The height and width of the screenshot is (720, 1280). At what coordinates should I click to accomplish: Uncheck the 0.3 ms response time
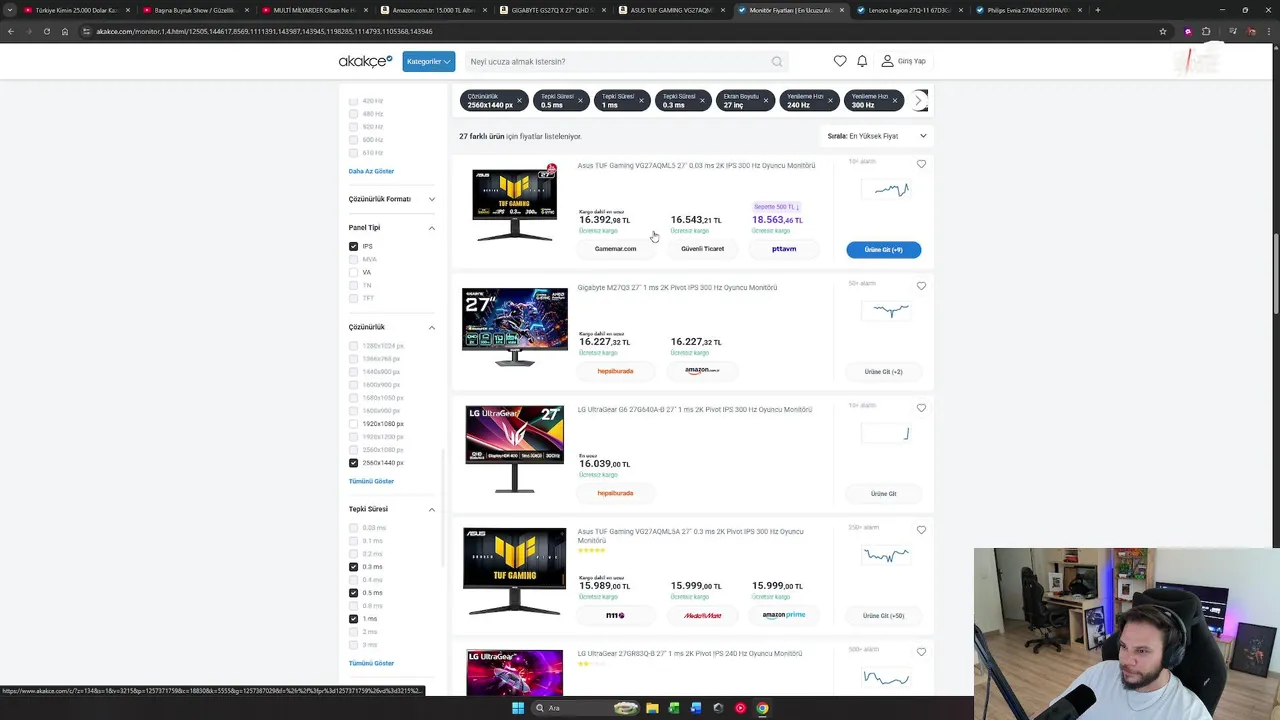coord(353,567)
